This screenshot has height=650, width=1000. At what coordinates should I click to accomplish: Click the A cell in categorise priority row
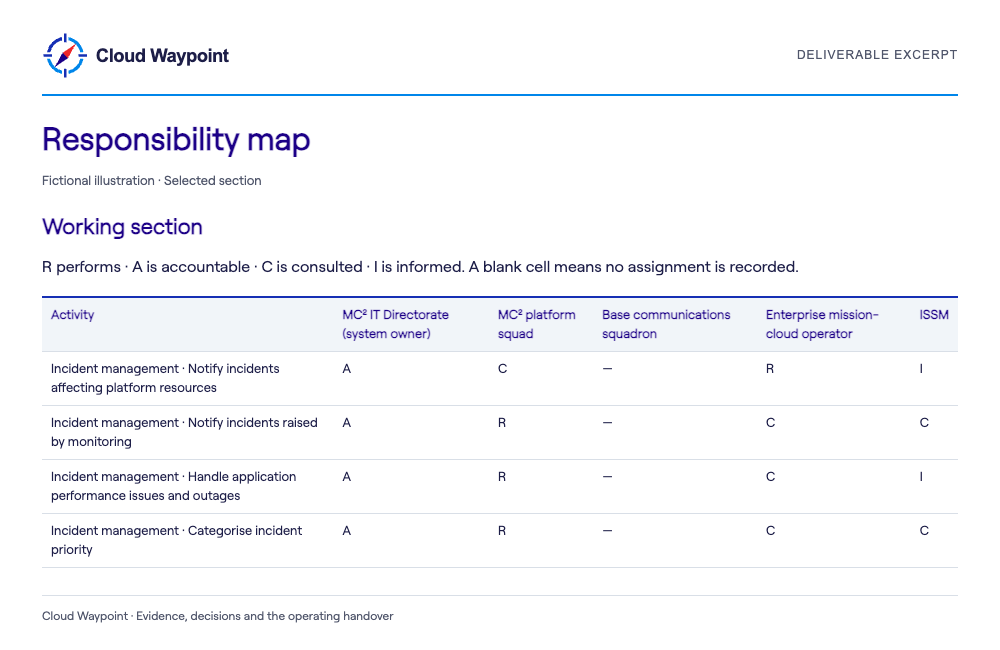click(x=346, y=531)
